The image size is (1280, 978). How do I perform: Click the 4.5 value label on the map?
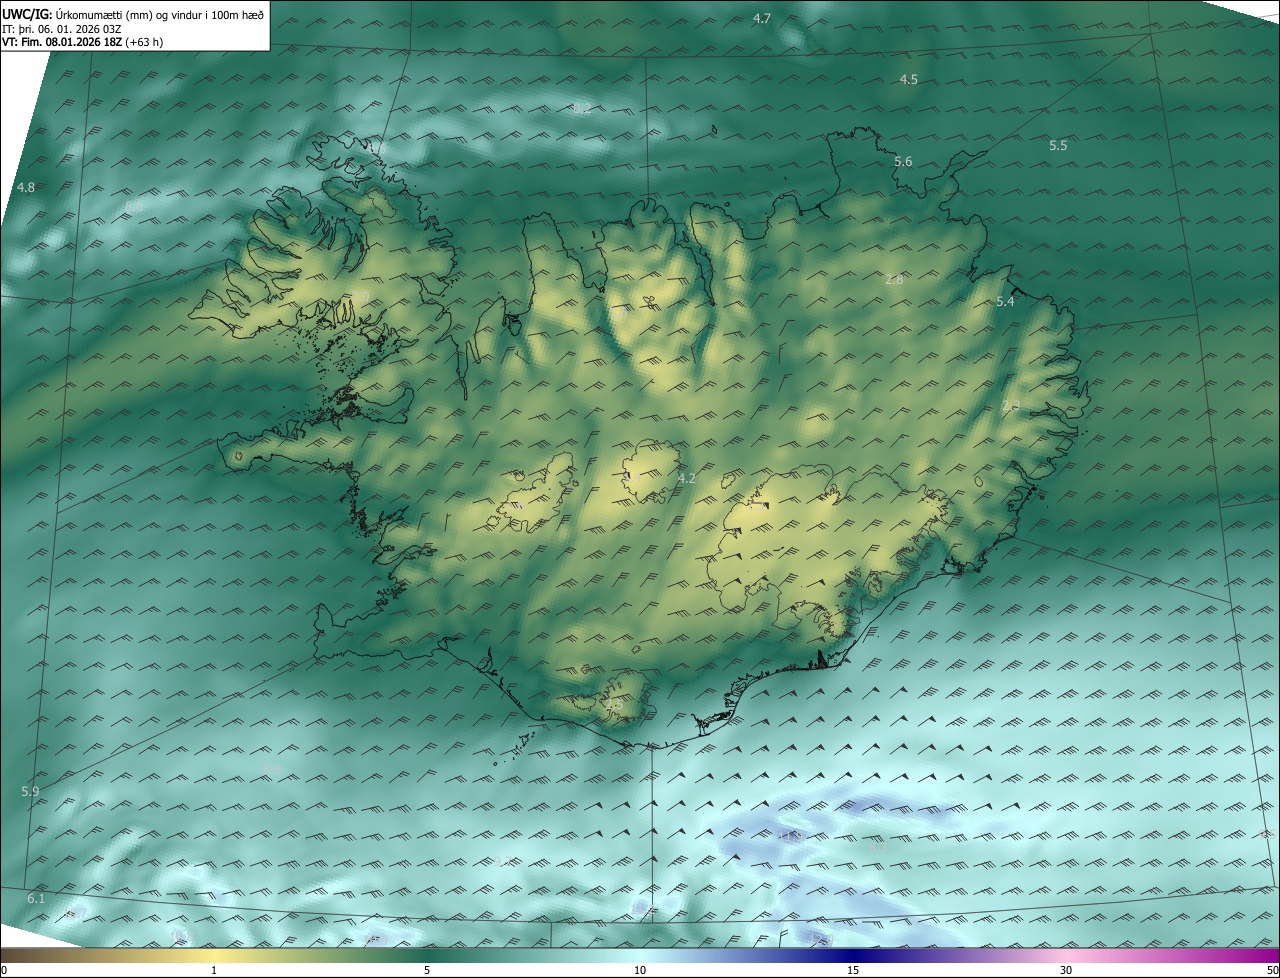point(909,79)
